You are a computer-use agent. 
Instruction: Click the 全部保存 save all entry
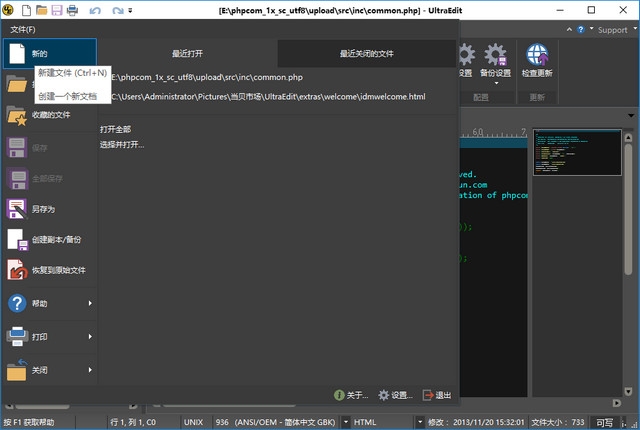click(x=50, y=179)
